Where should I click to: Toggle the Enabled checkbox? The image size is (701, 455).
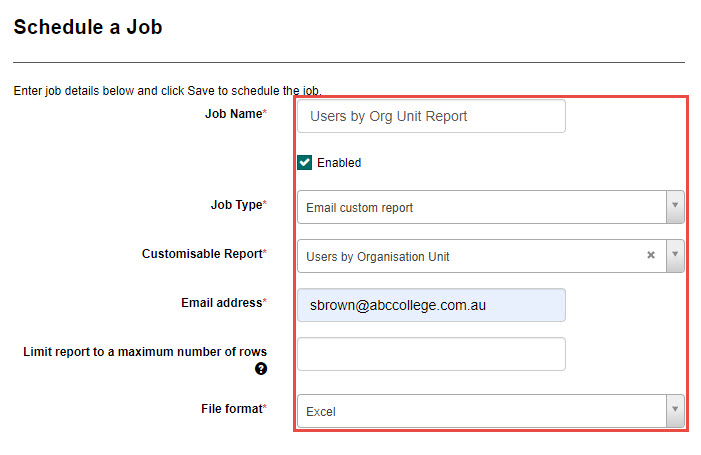tap(305, 162)
